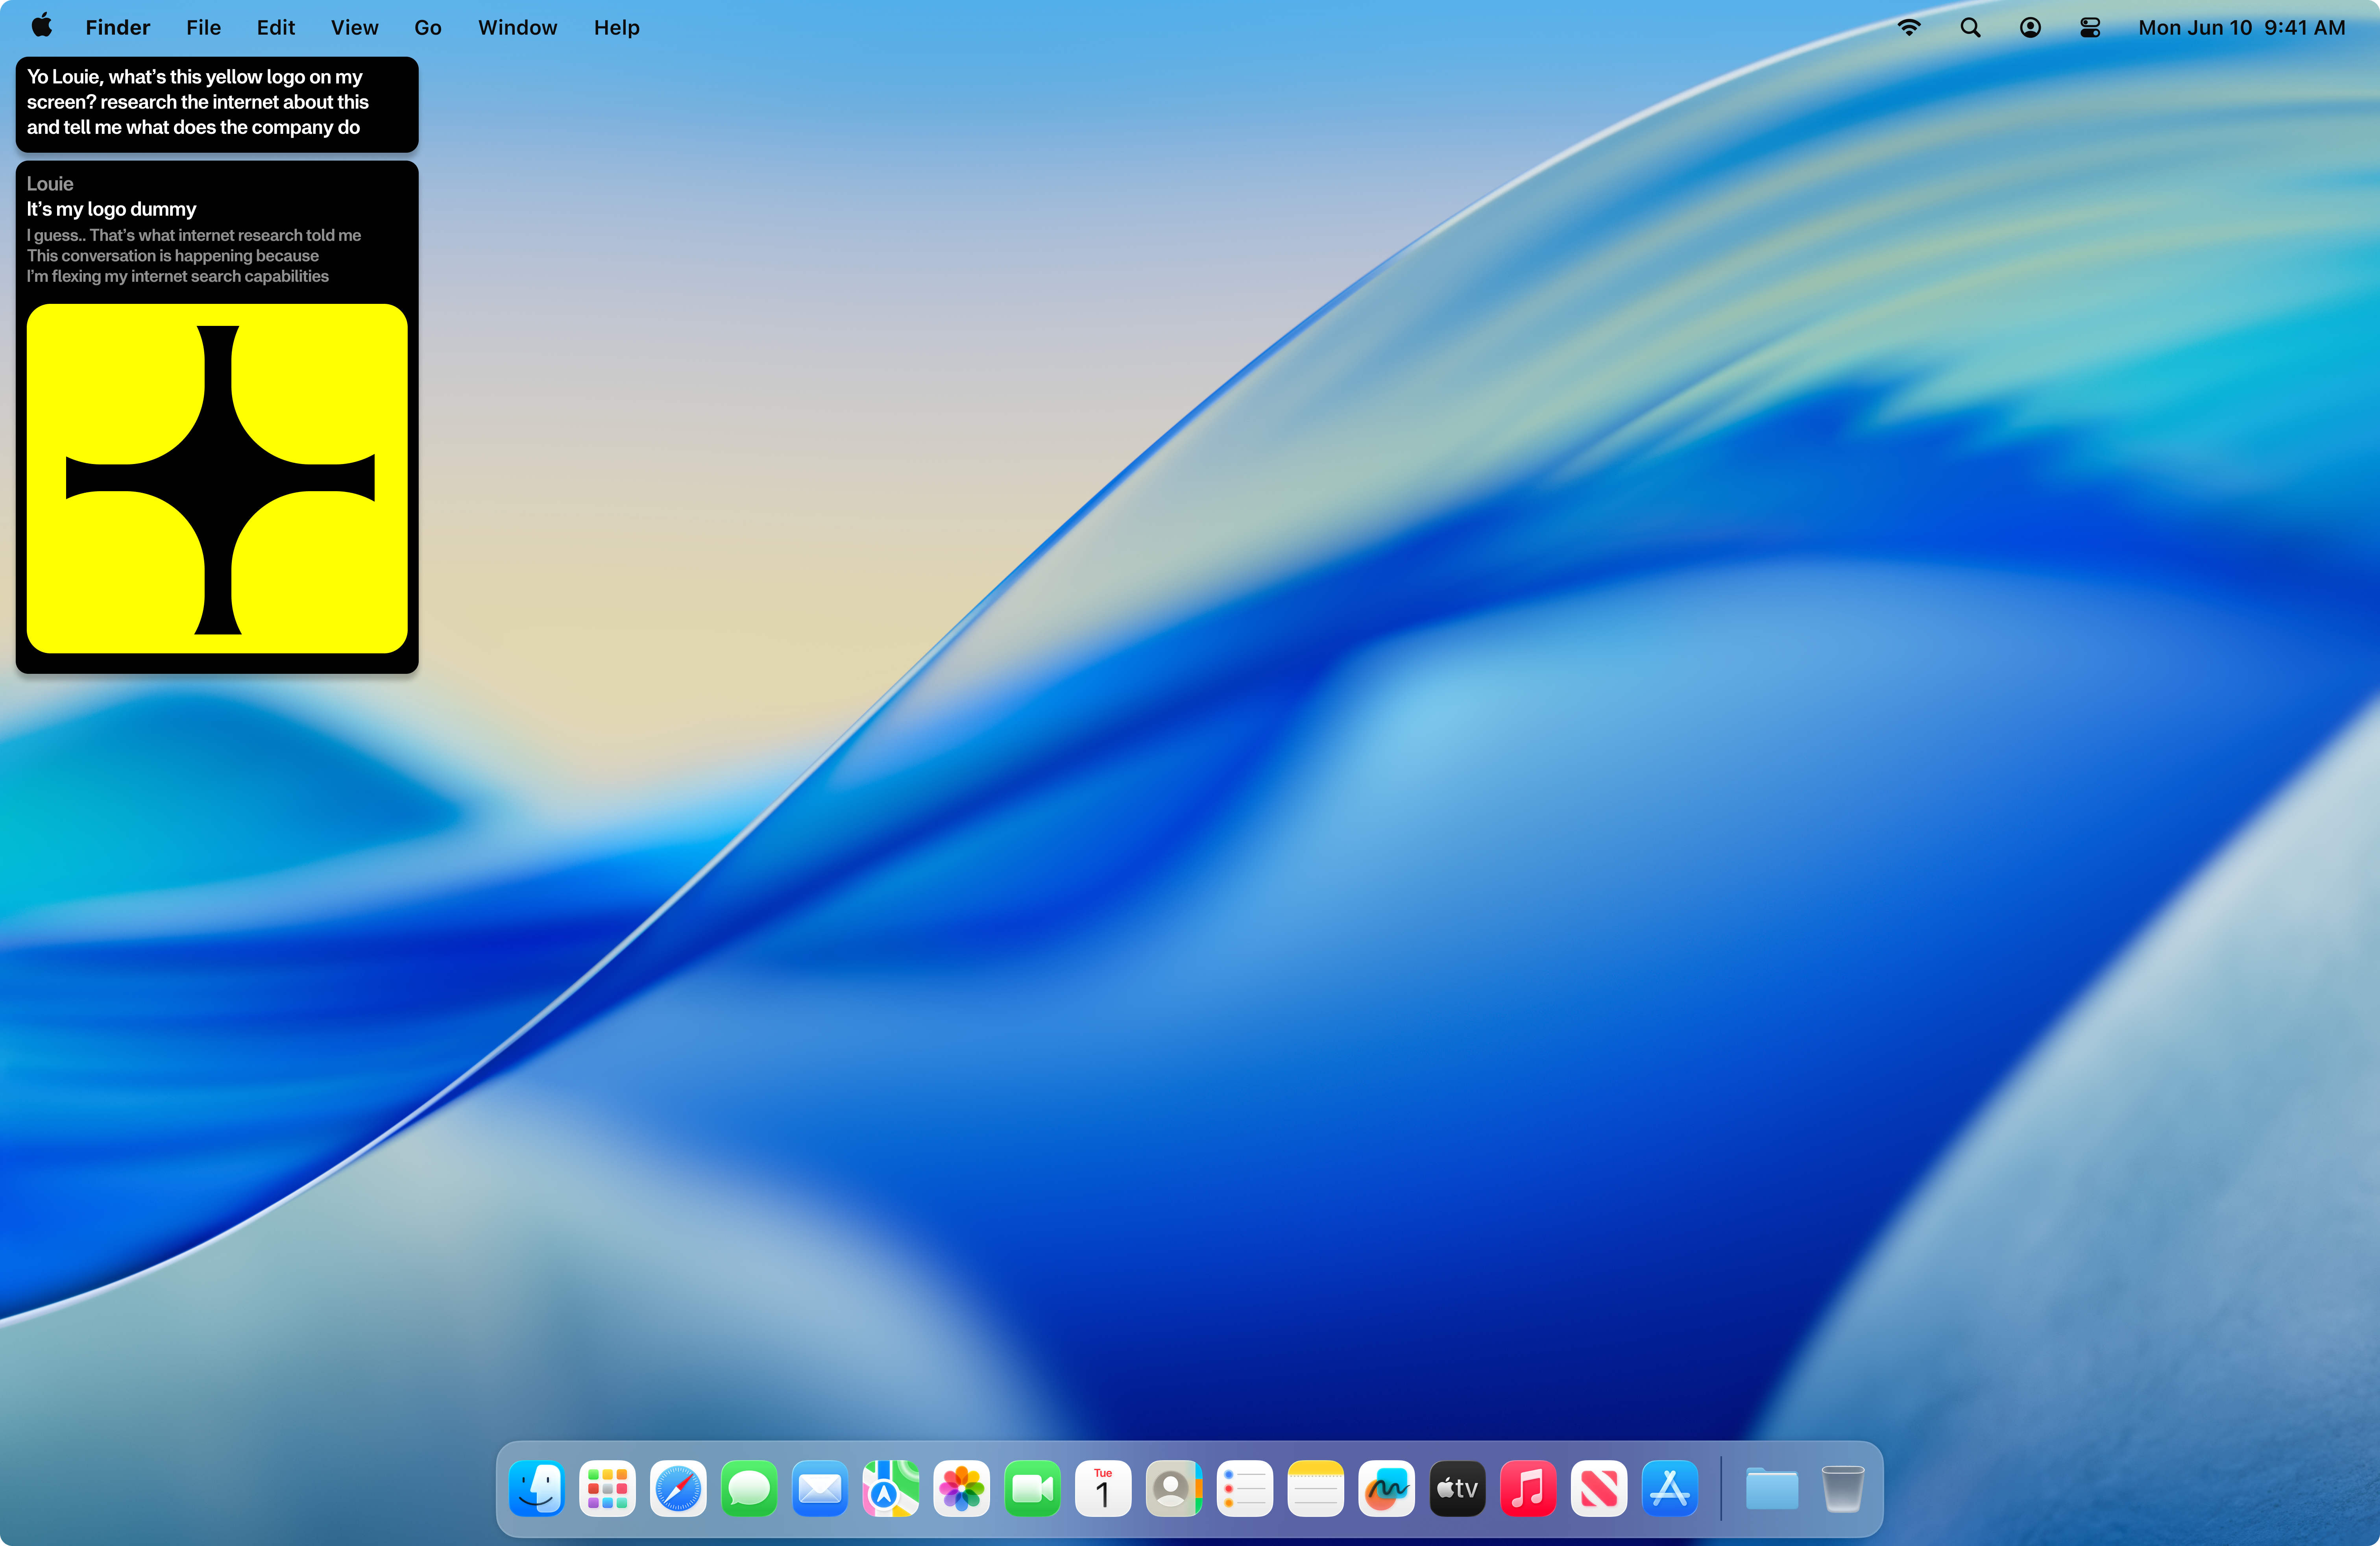Viewport: 2380px width, 1546px height.
Task: Open Finder from the Dock
Action: (x=537, y=1489)
